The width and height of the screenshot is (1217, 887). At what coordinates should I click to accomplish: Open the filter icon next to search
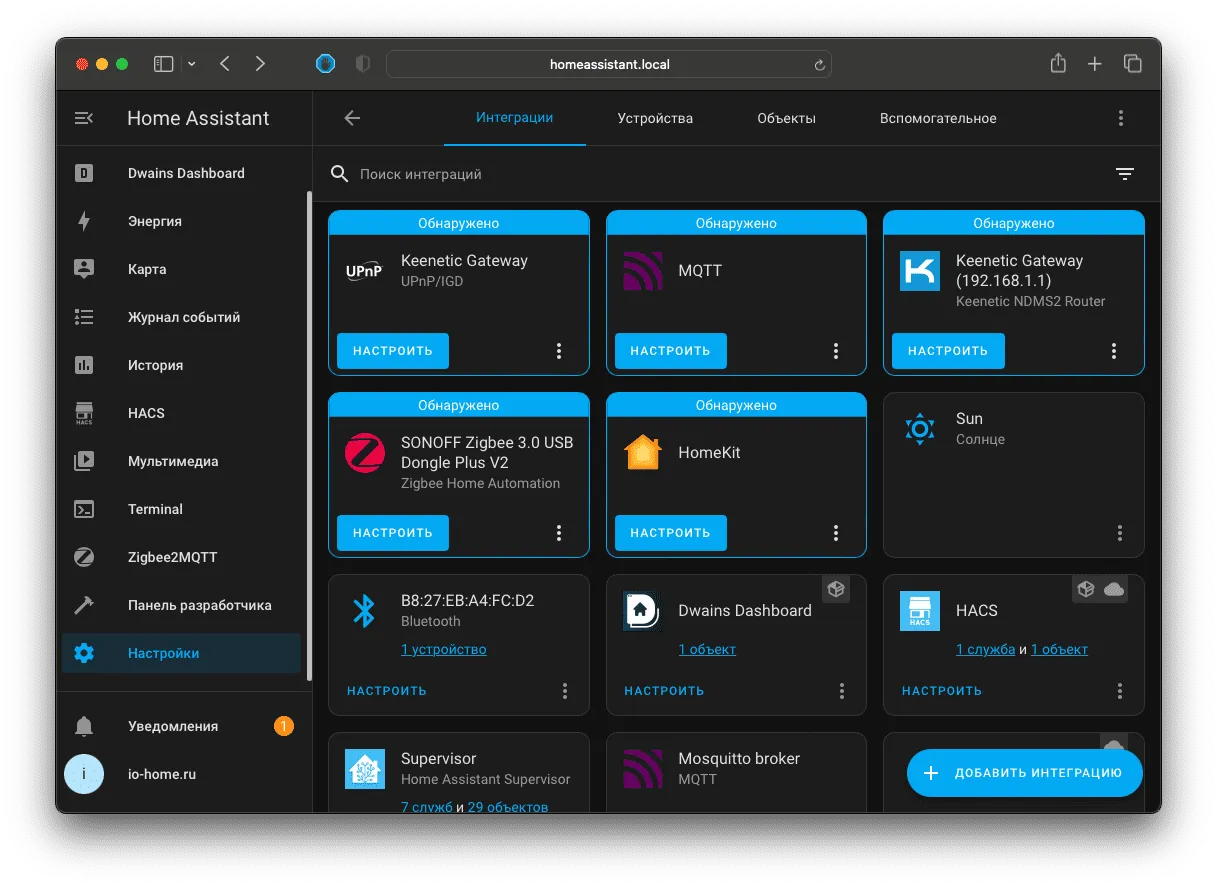click(x=1125, y=174)
